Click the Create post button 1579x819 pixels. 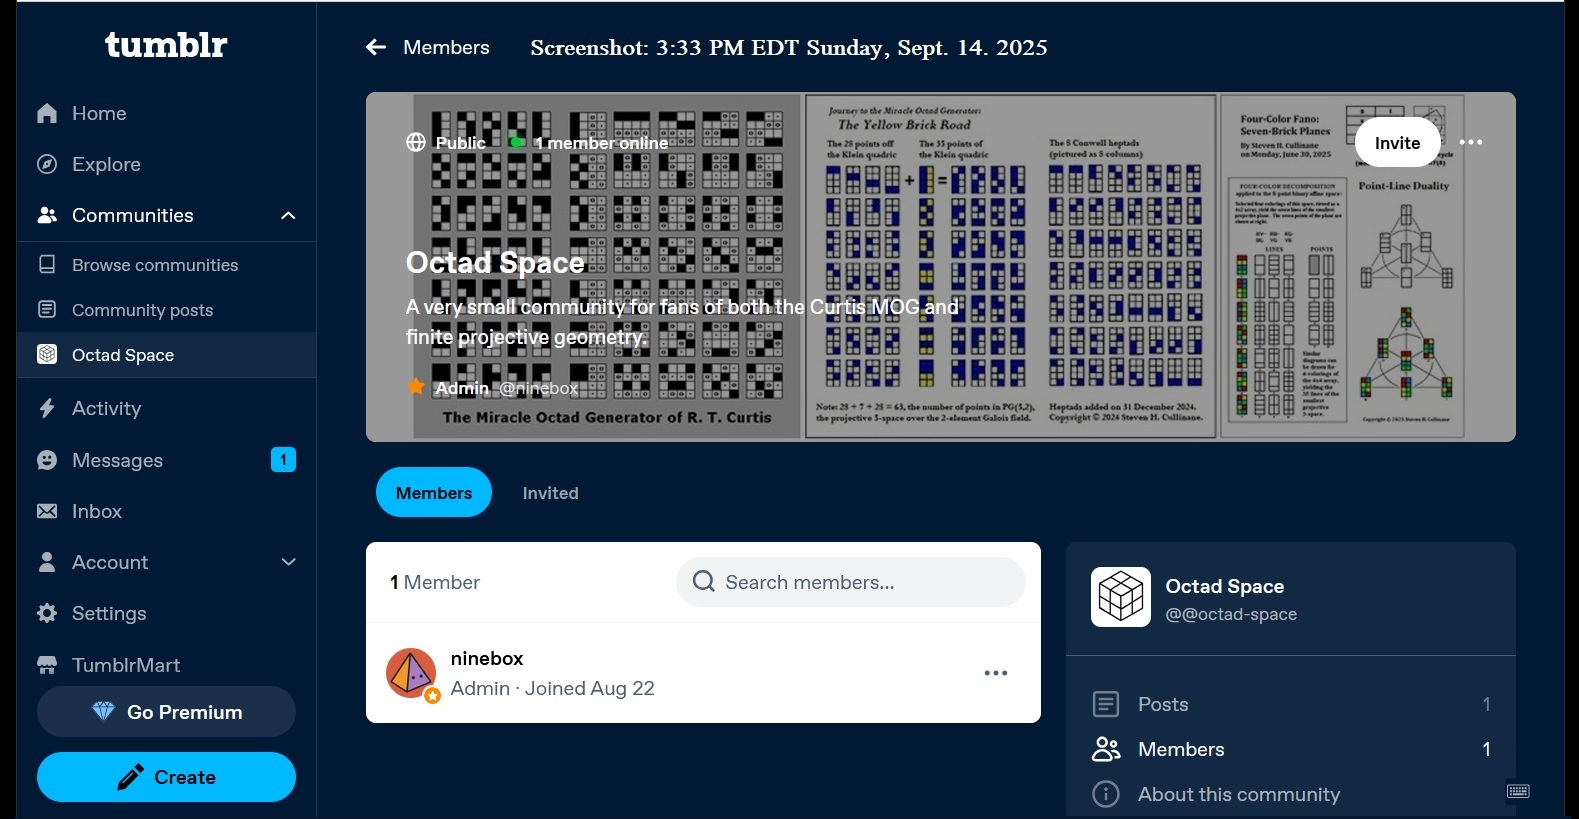pyautogui.click(x=166, y=777)
